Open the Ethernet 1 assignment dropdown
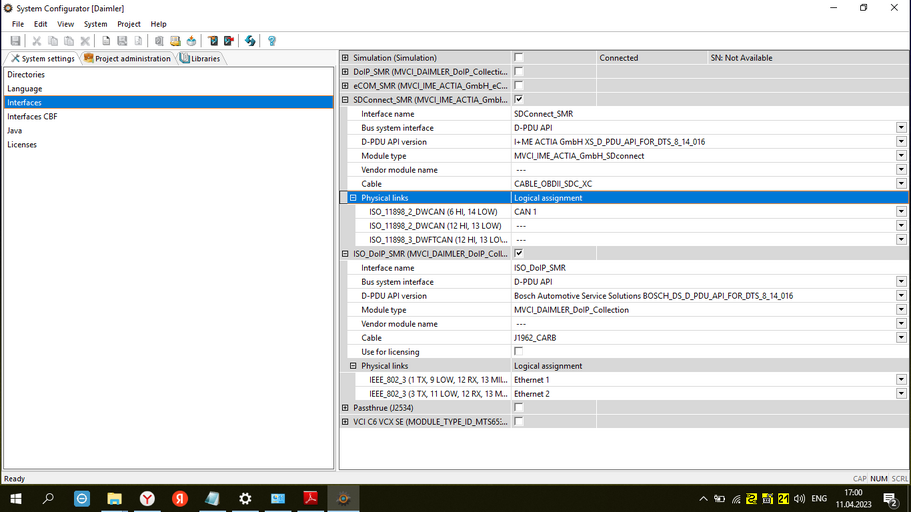Image resolution: width=911 pixels, height=512 pixels. click(x=901, y=379)
